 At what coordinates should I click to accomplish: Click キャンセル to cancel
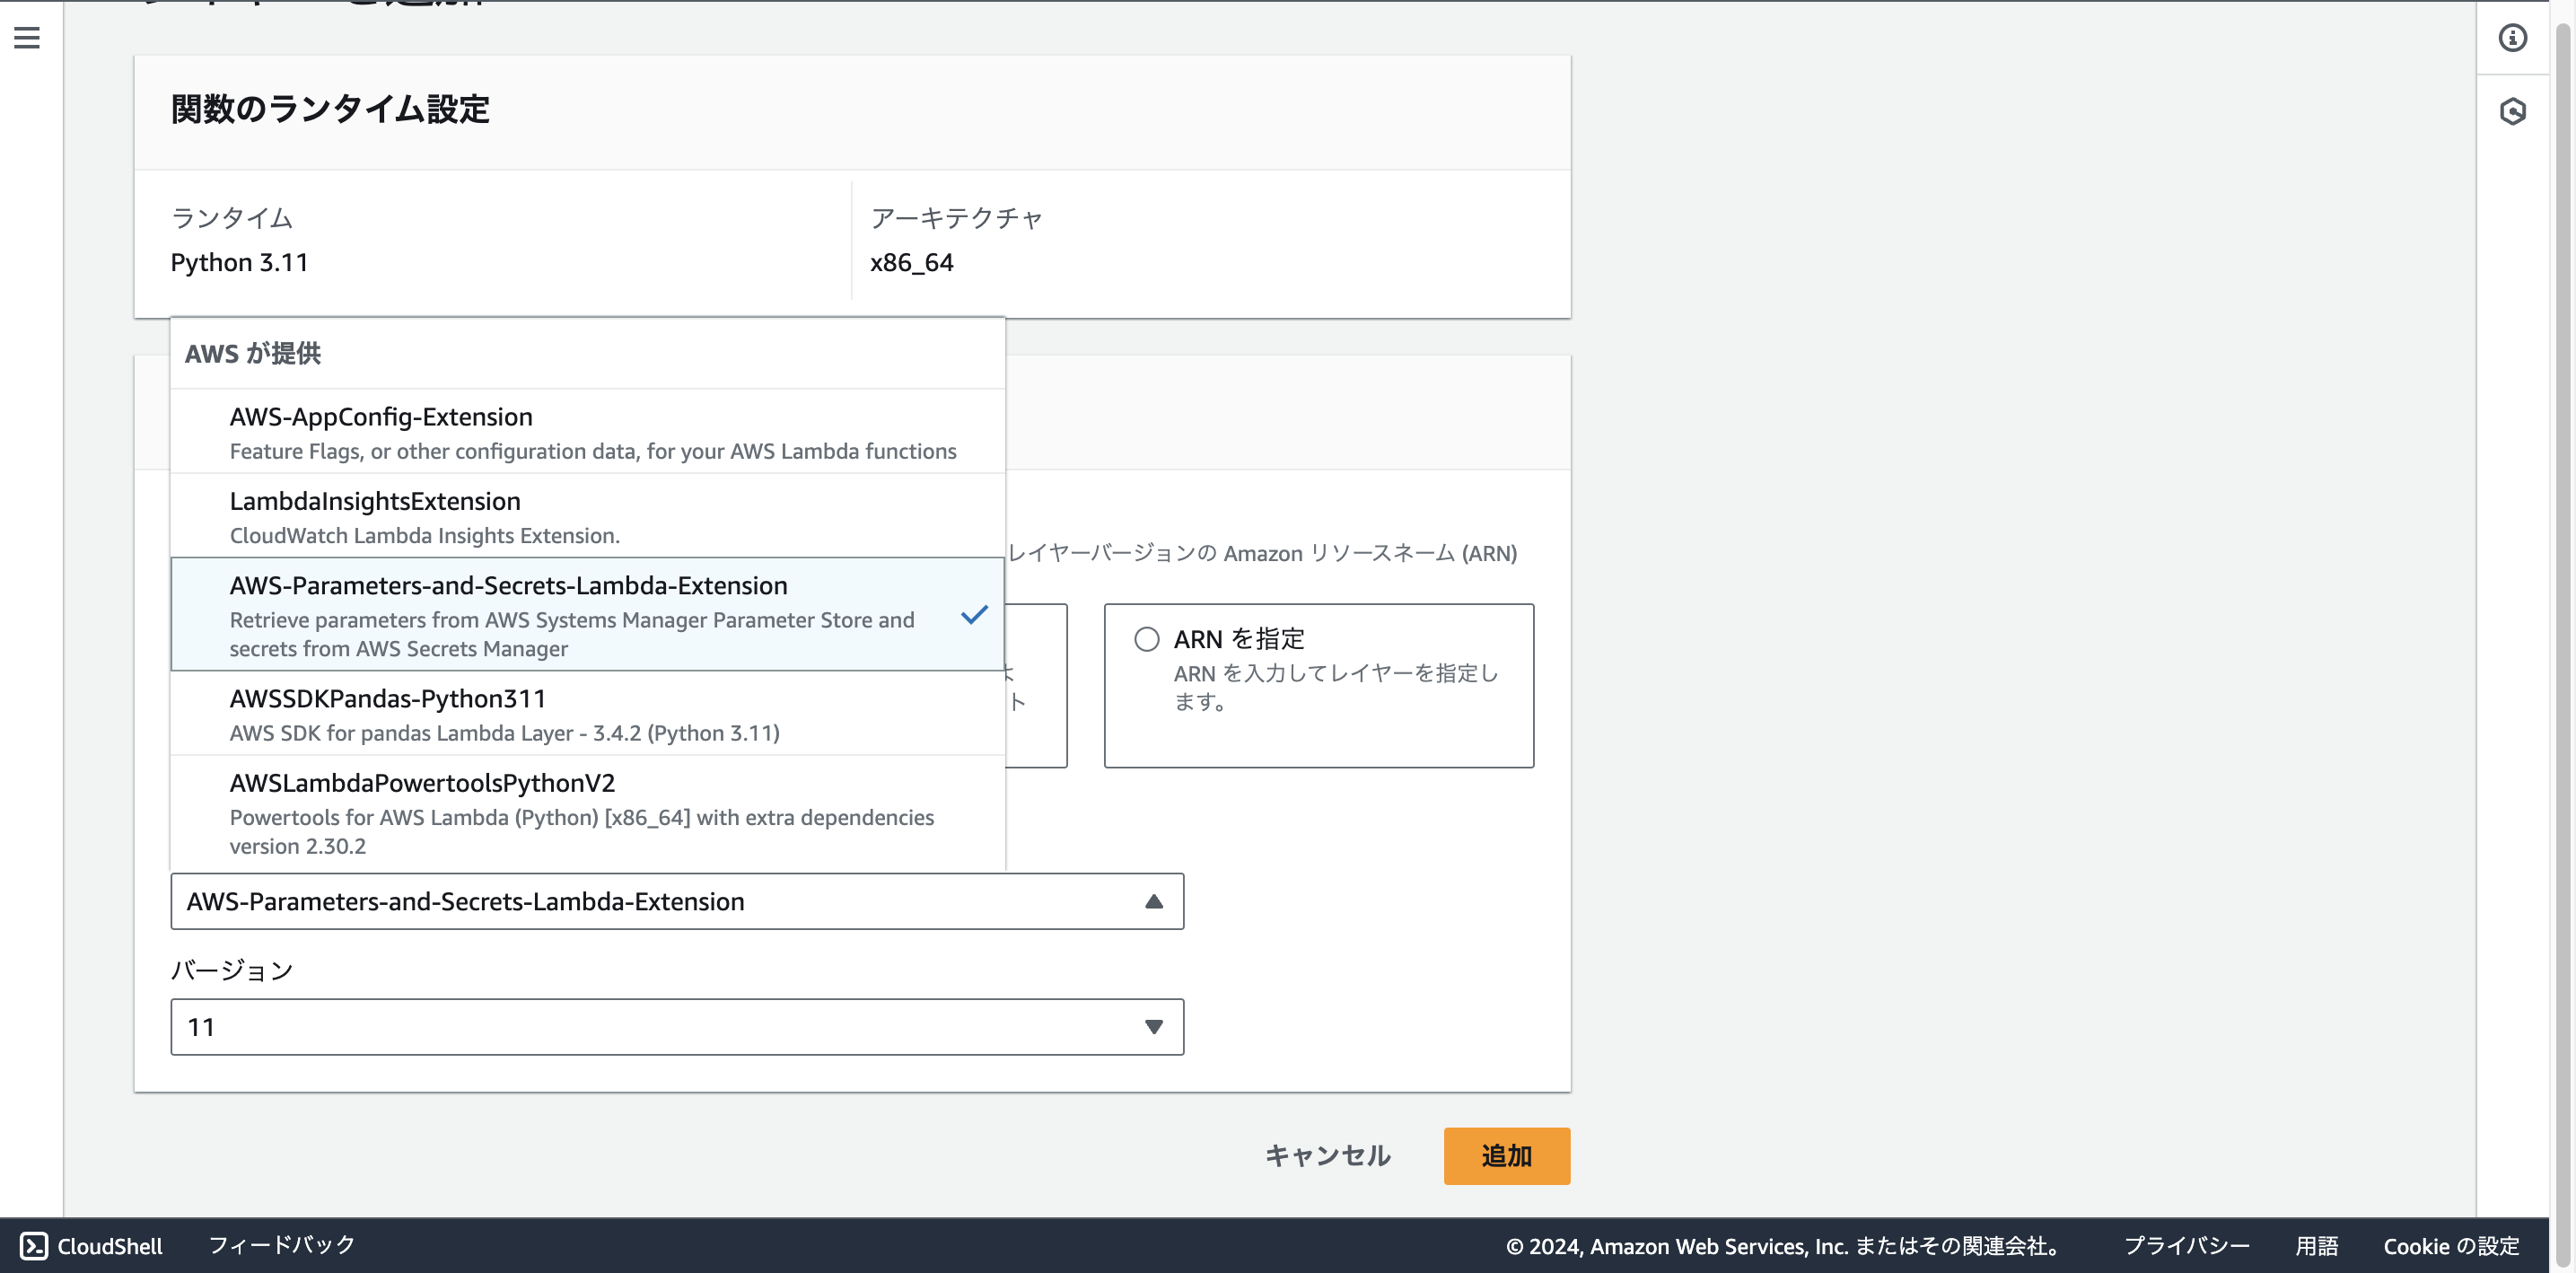(1328, 1156)
